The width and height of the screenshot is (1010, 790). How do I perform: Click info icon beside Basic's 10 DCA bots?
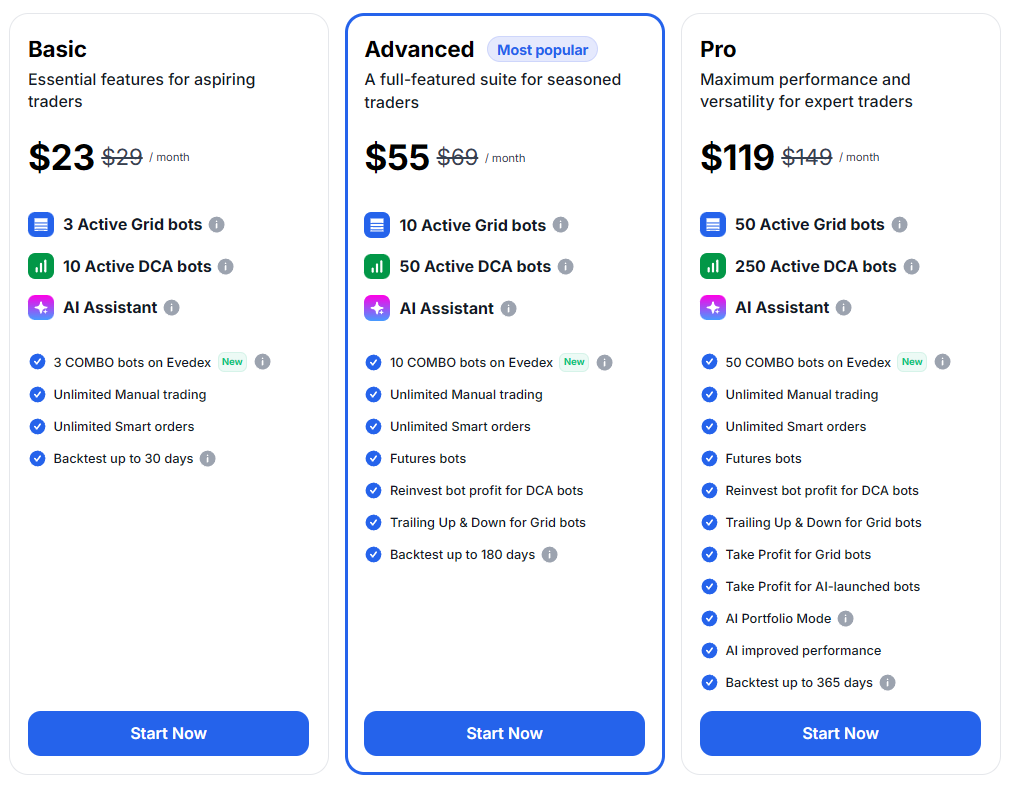pyautogui.click(x=226, y=267)
